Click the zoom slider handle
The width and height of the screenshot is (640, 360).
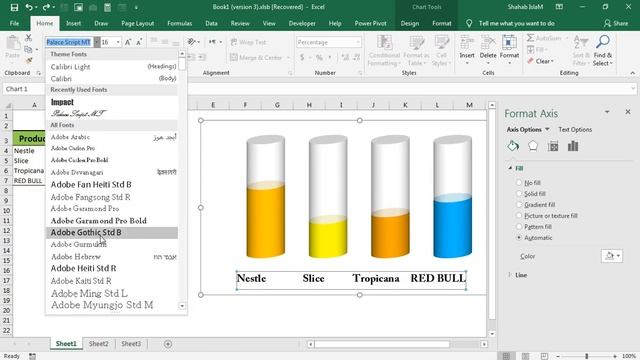(x=587, y=356)
